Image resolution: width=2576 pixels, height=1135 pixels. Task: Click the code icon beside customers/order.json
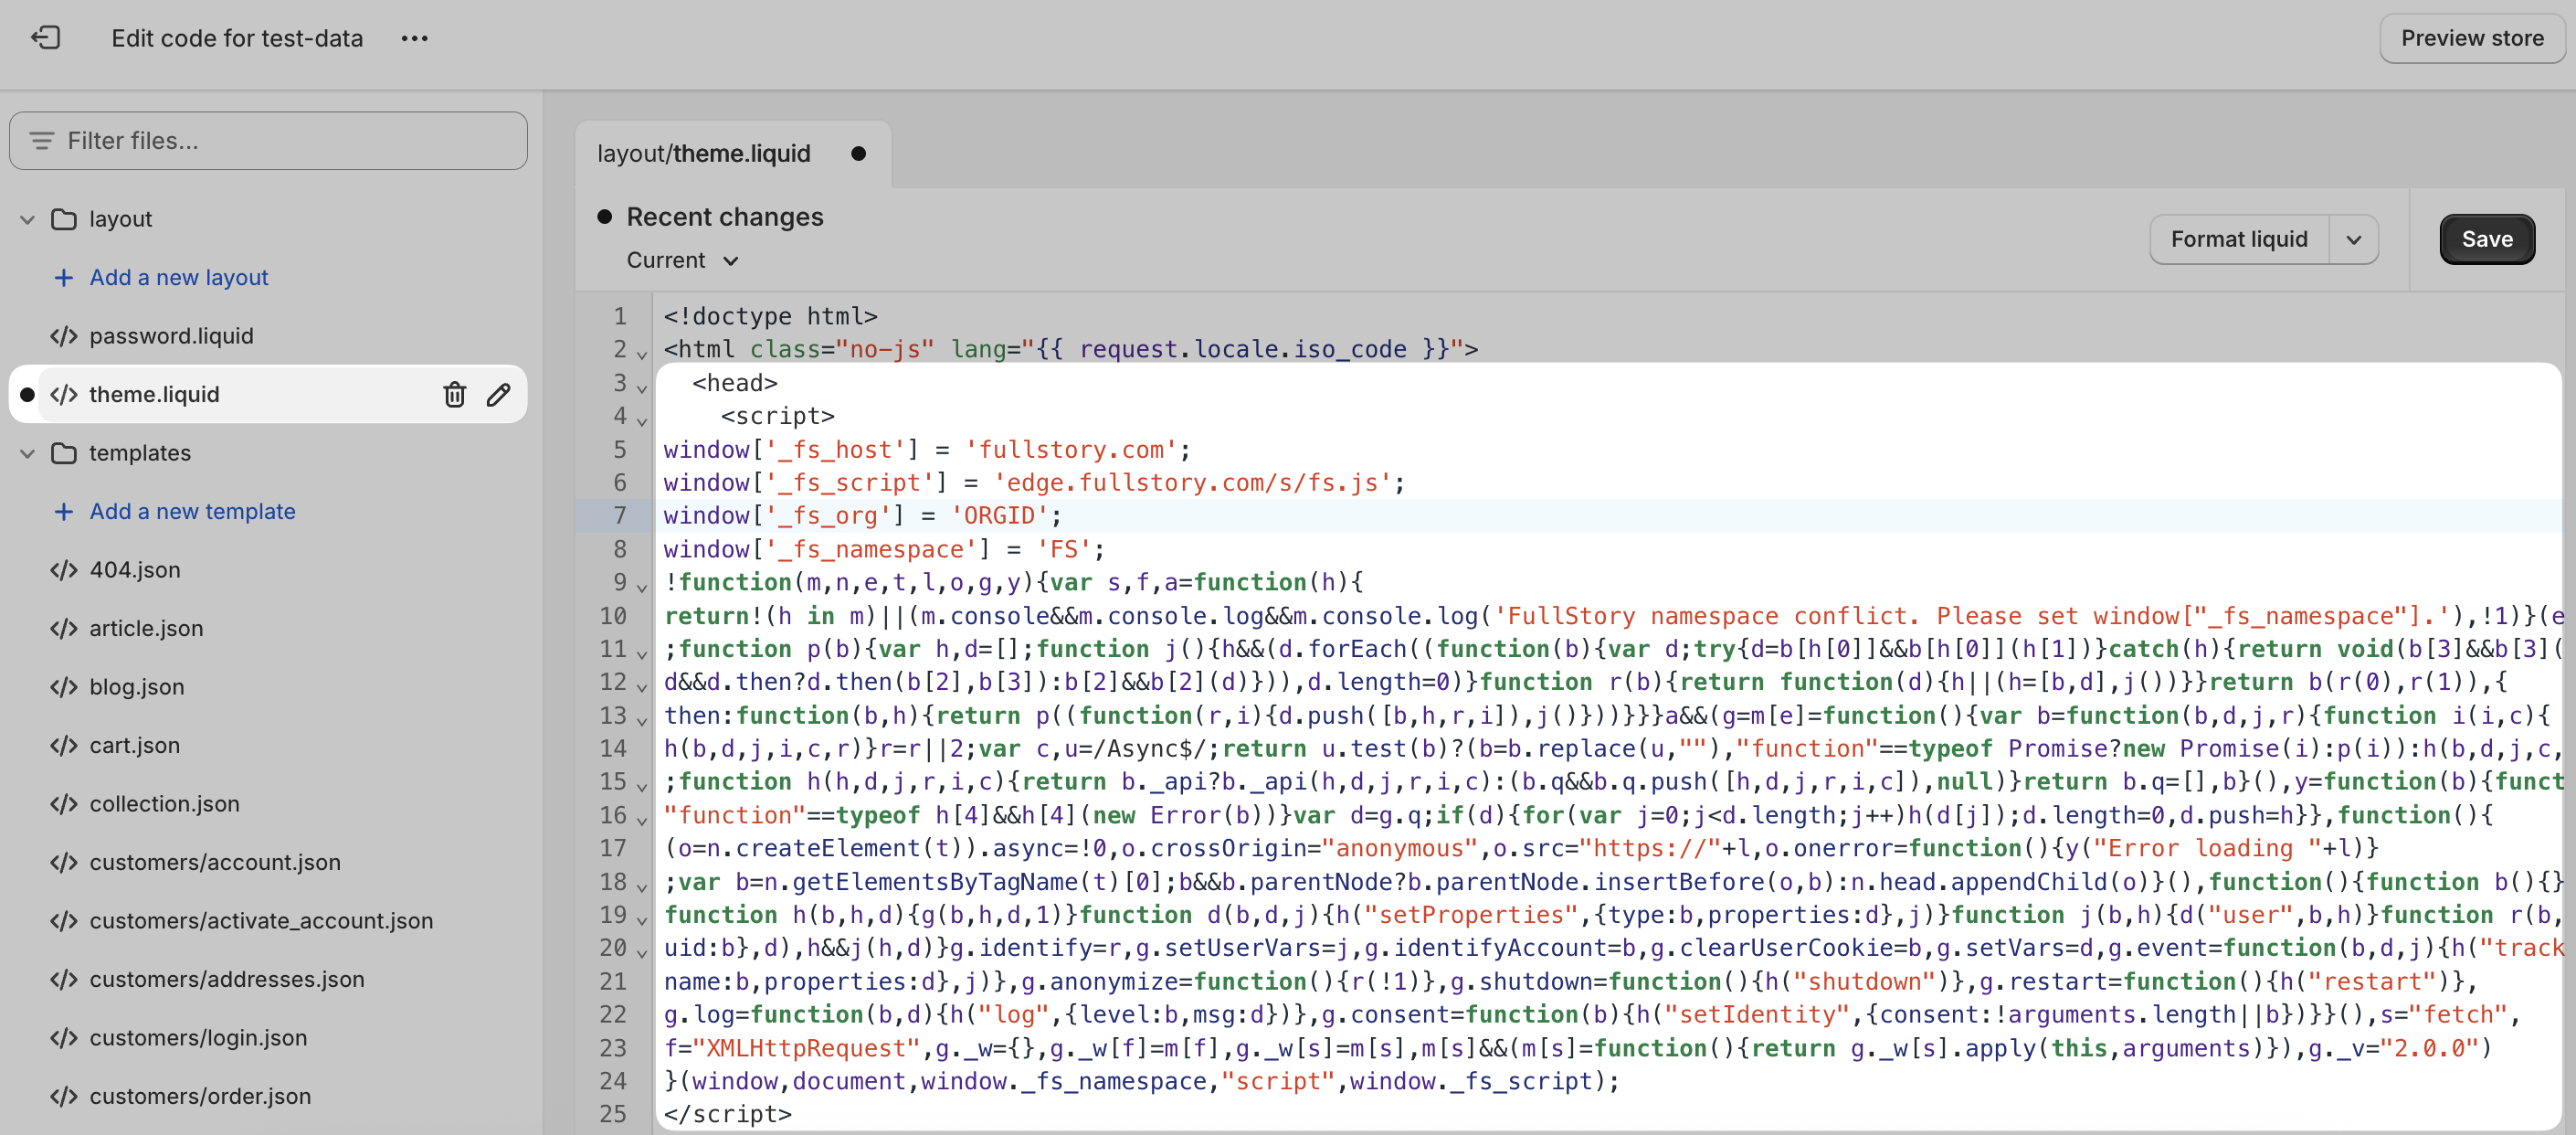64,1096
